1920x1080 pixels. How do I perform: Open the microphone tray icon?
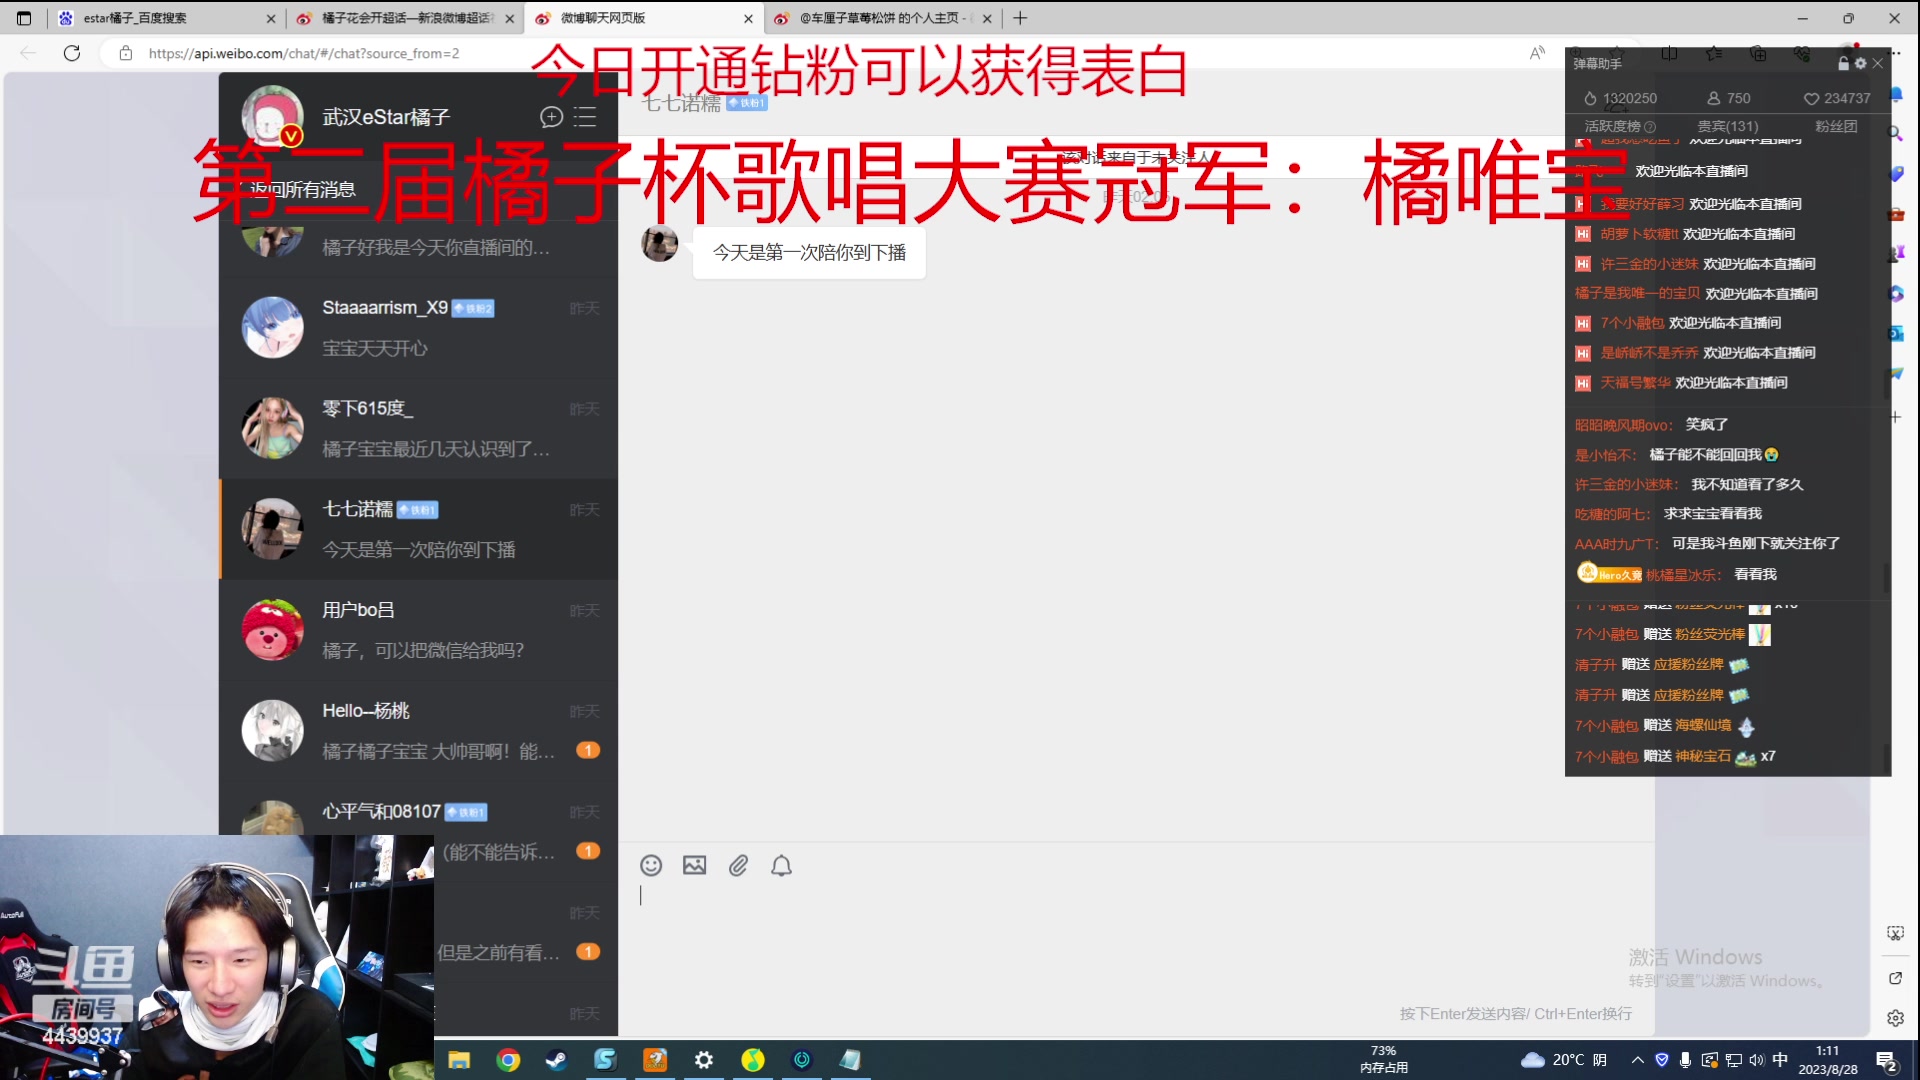click(1685, 1060)
